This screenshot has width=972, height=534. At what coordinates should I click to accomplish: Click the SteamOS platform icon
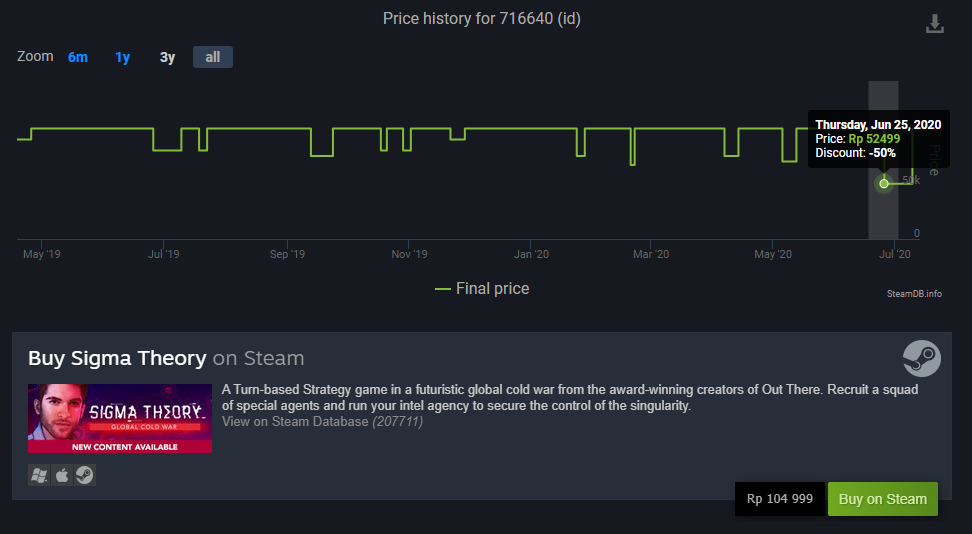point(85,475)
